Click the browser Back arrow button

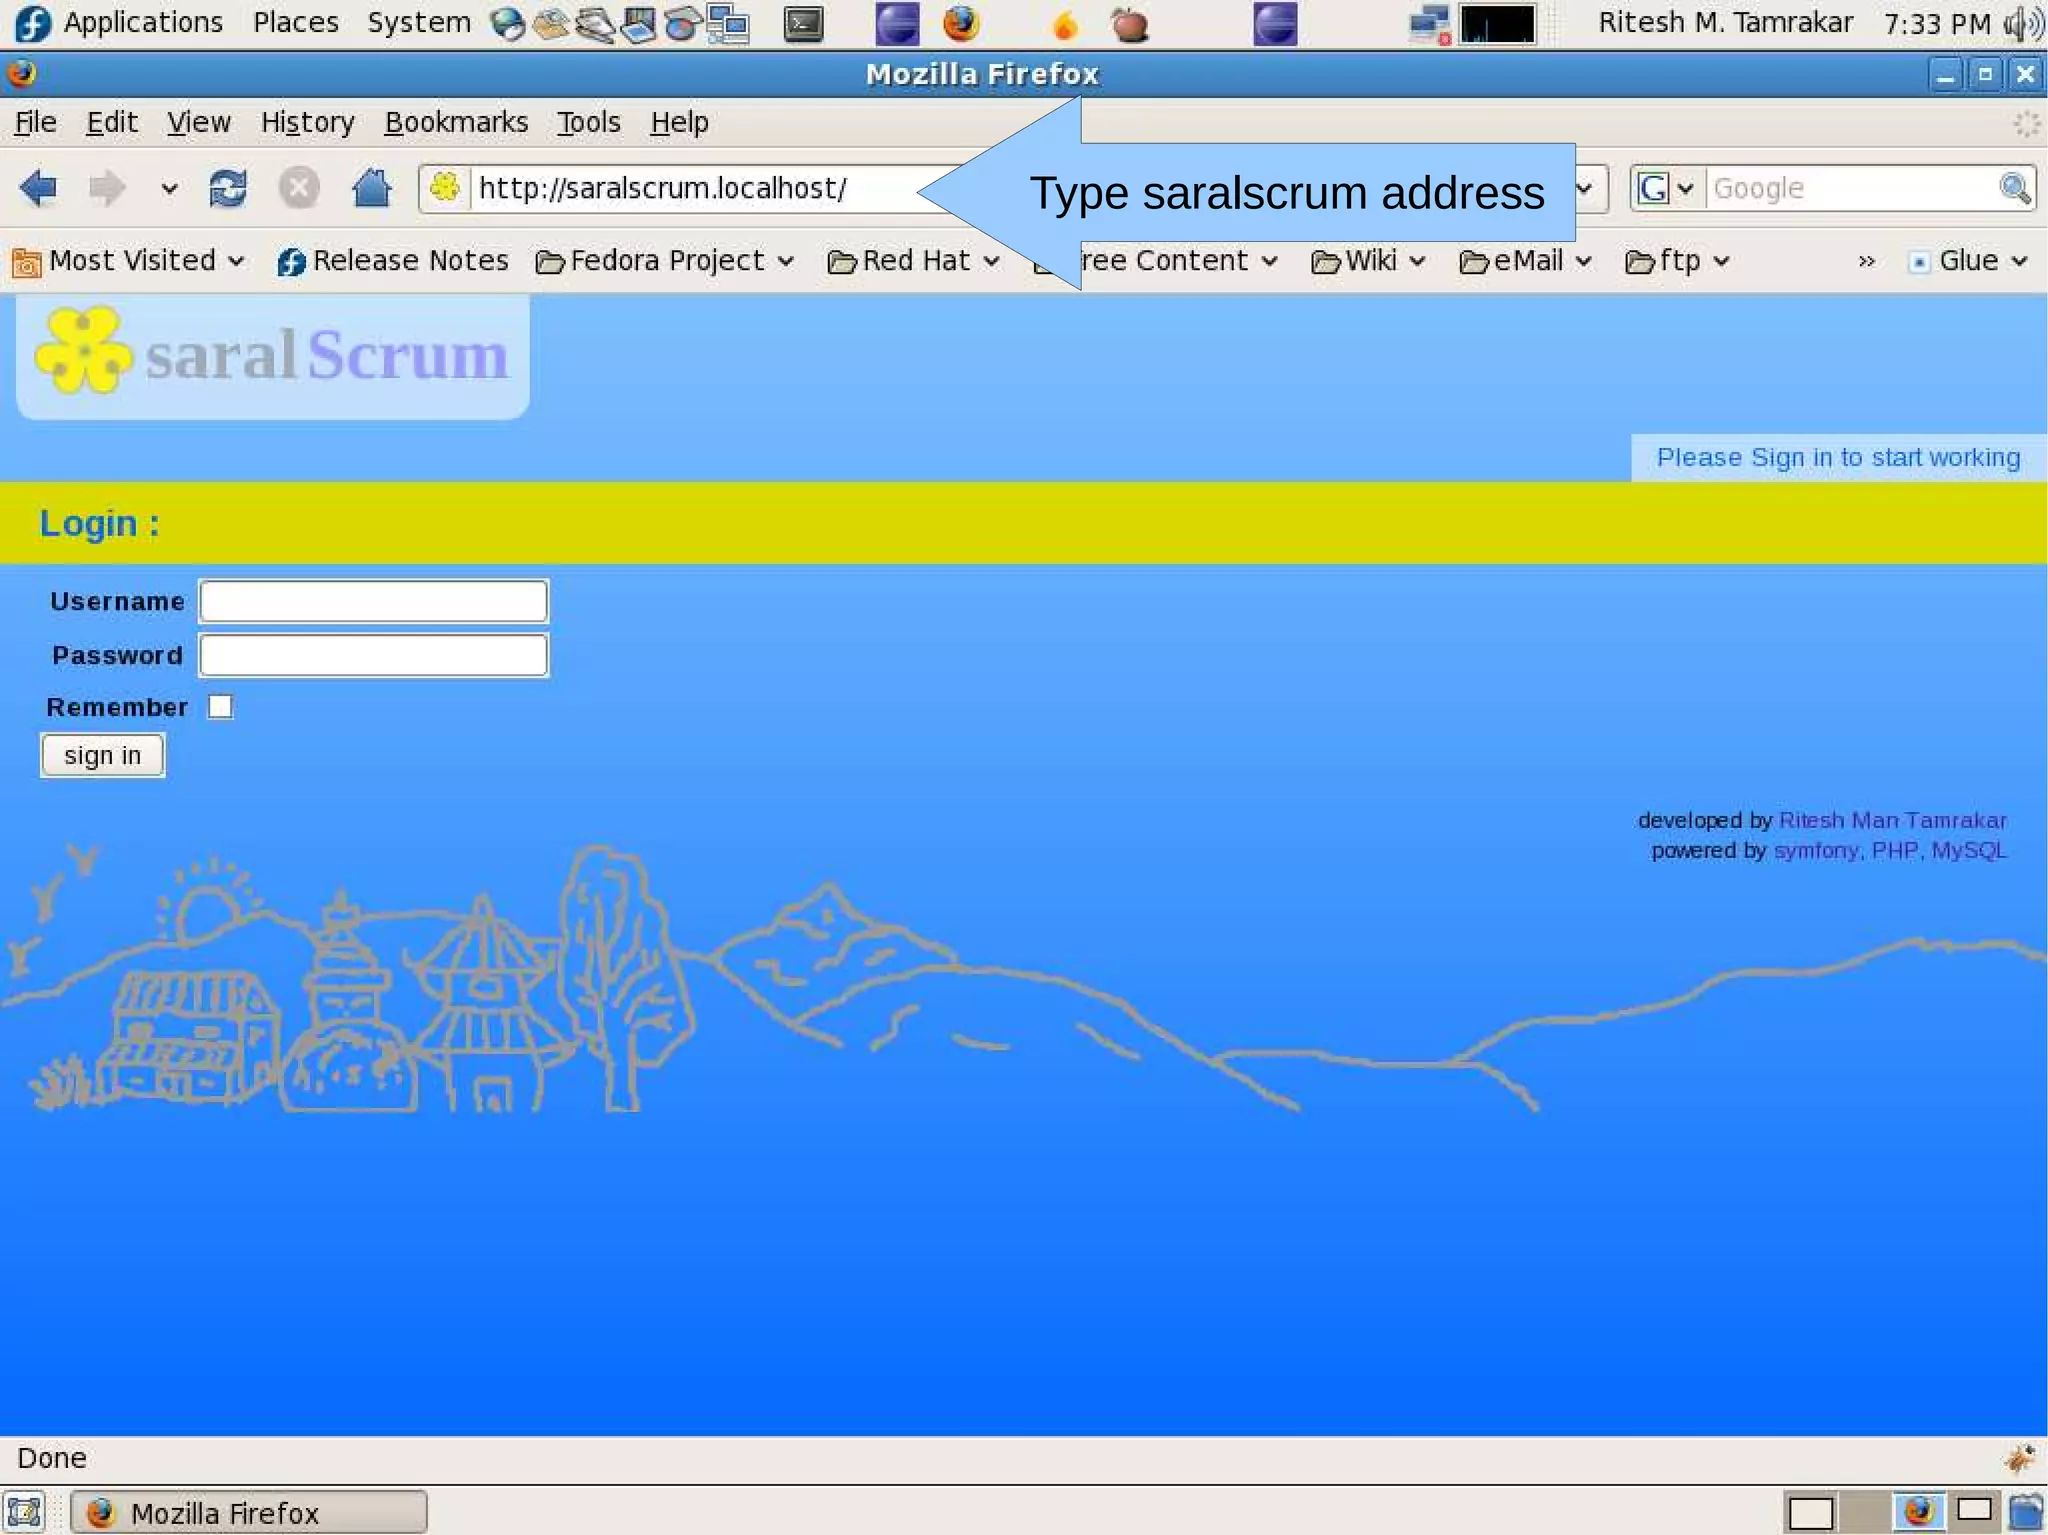coord(39,188)
